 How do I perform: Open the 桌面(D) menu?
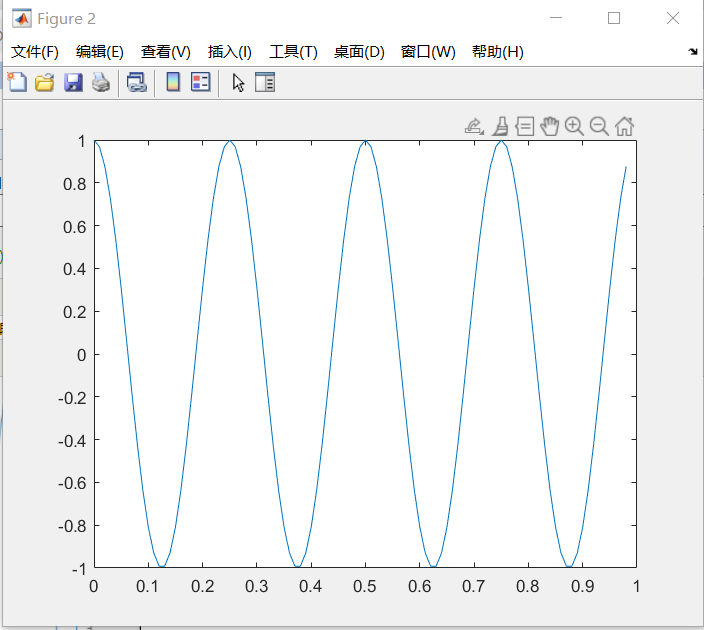click(x=359, y=52)
